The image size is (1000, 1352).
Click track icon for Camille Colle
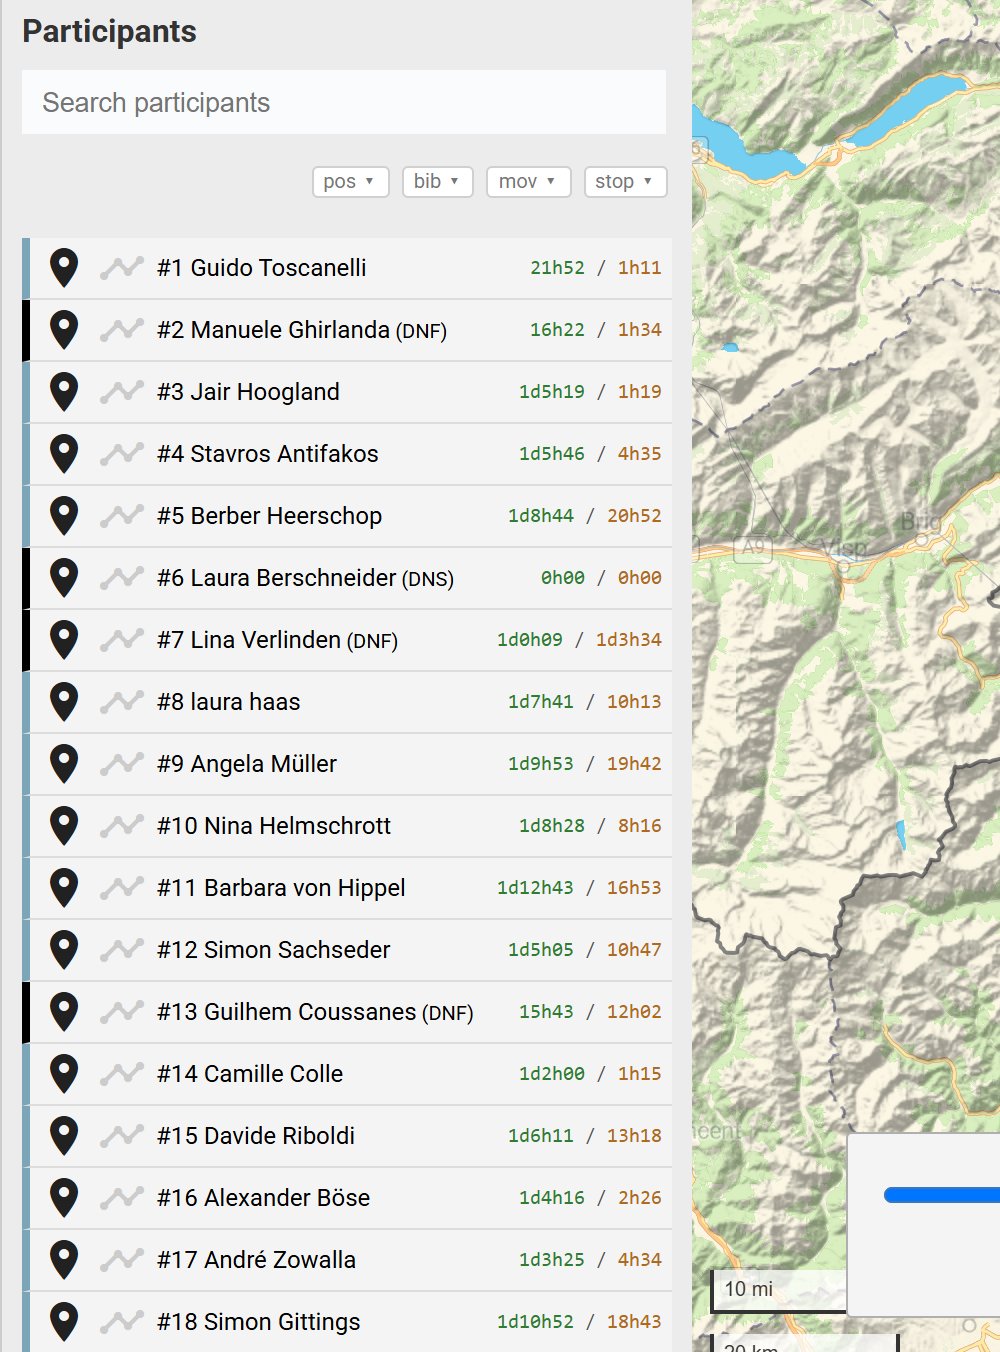point(122,1073)
